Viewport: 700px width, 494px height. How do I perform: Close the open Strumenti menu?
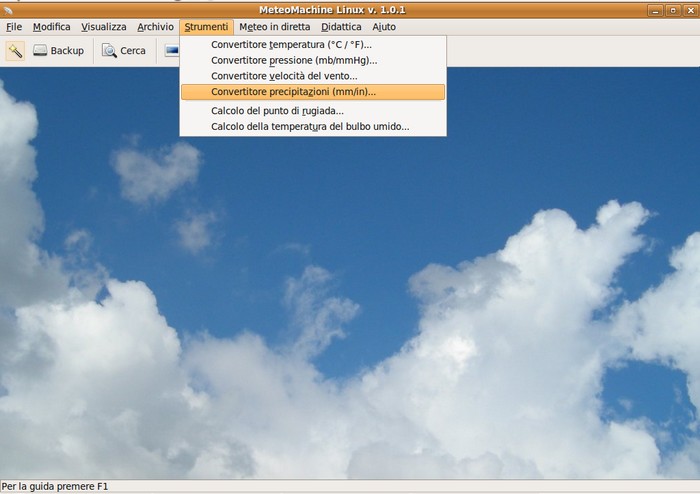click(x=206, y=27)
